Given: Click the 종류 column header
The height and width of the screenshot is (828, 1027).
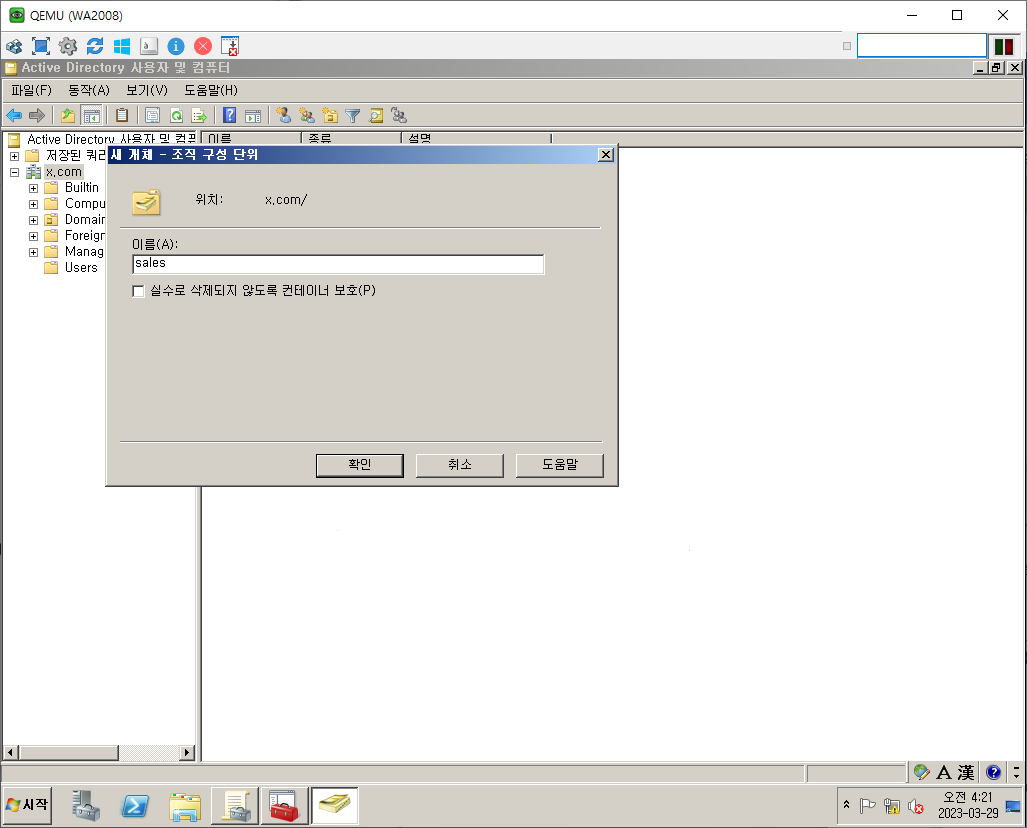Looking at the screenshot, I should 351,139.
